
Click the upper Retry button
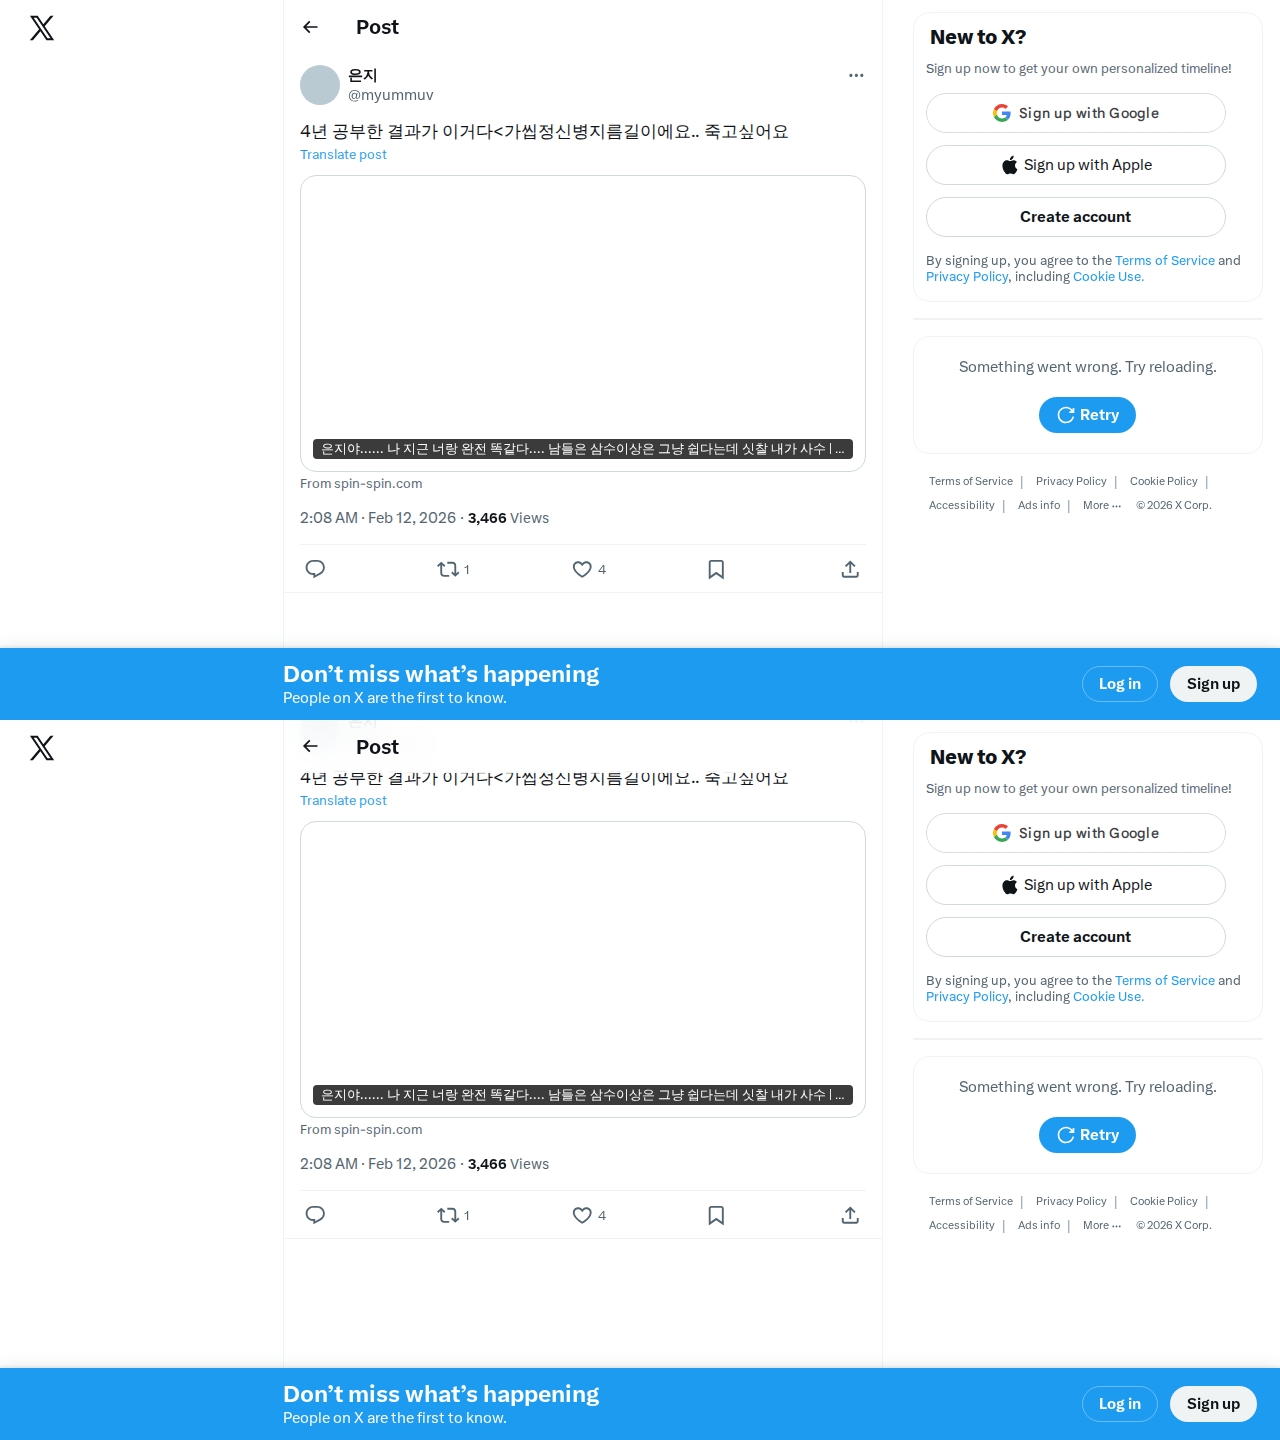click(1087, 415)
